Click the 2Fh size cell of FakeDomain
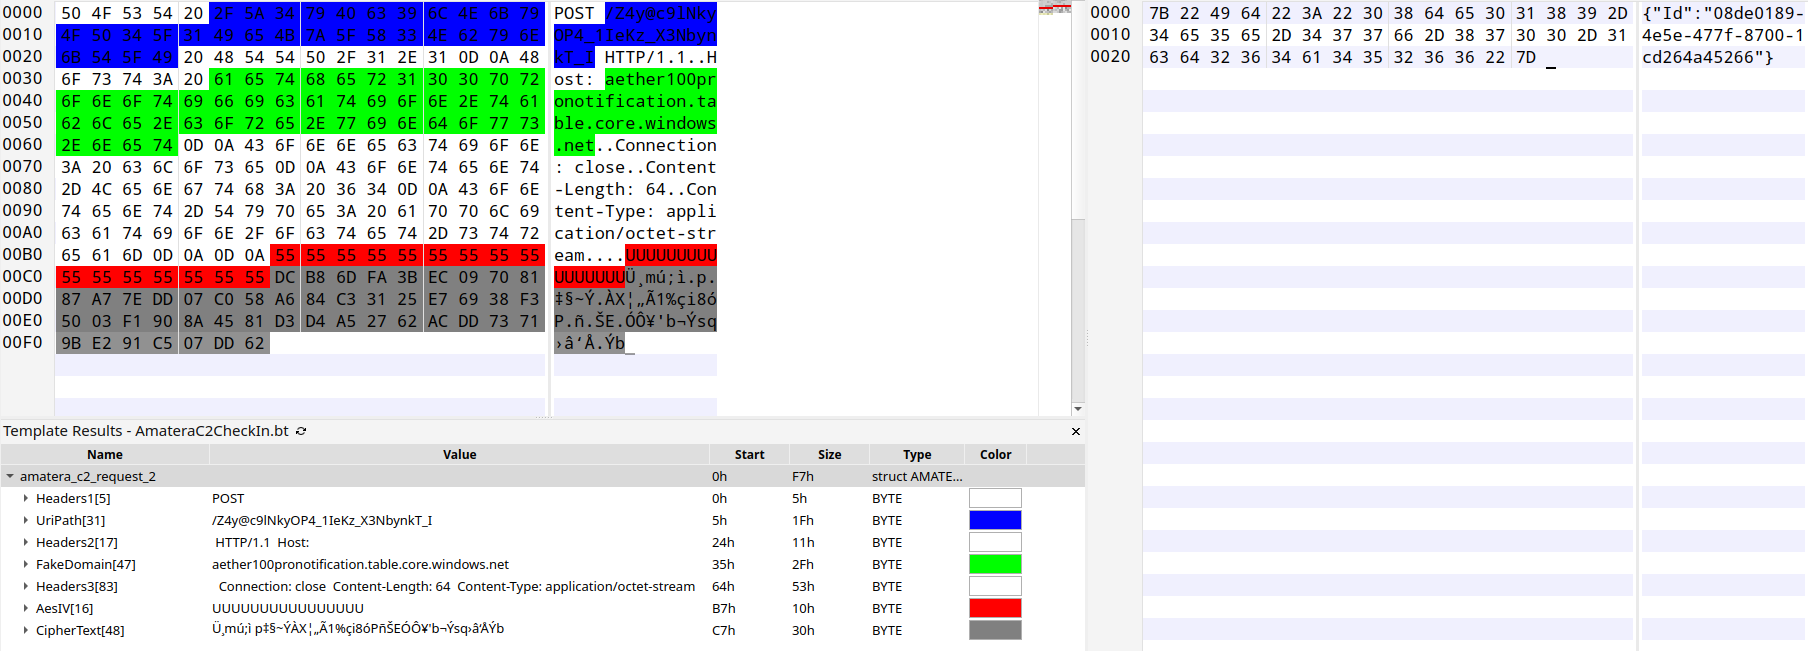Screen dimensions: 1808x651 (x=803, y=565)
